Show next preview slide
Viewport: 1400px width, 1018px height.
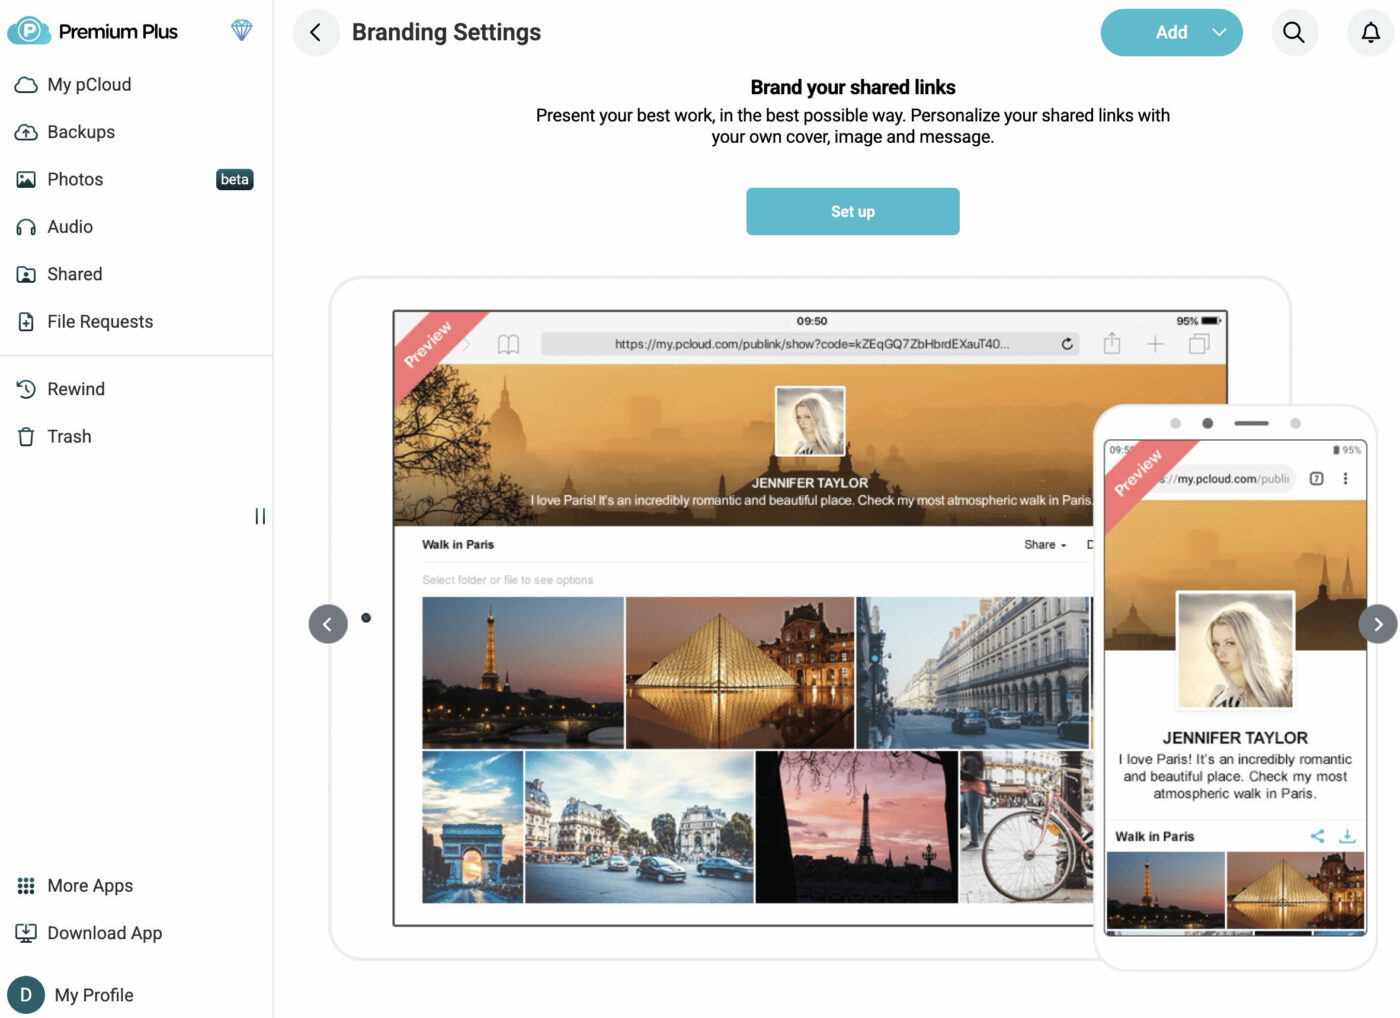1377,624
